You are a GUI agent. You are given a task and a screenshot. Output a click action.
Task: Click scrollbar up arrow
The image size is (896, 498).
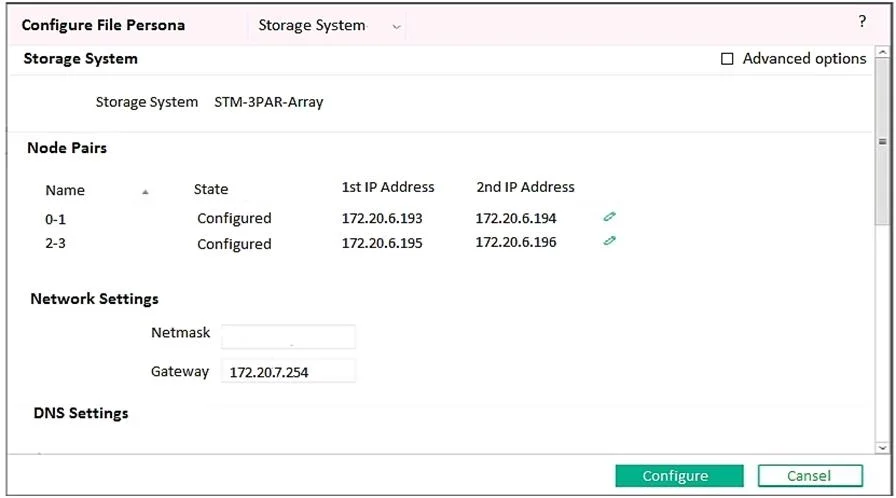click(882, 52)
